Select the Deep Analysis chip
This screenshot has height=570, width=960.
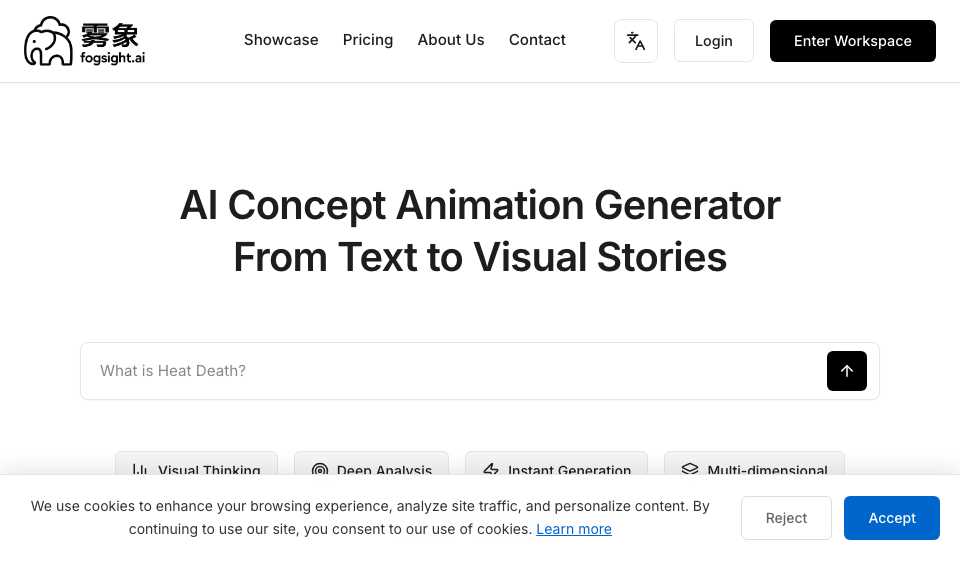[x=372, y=464]
